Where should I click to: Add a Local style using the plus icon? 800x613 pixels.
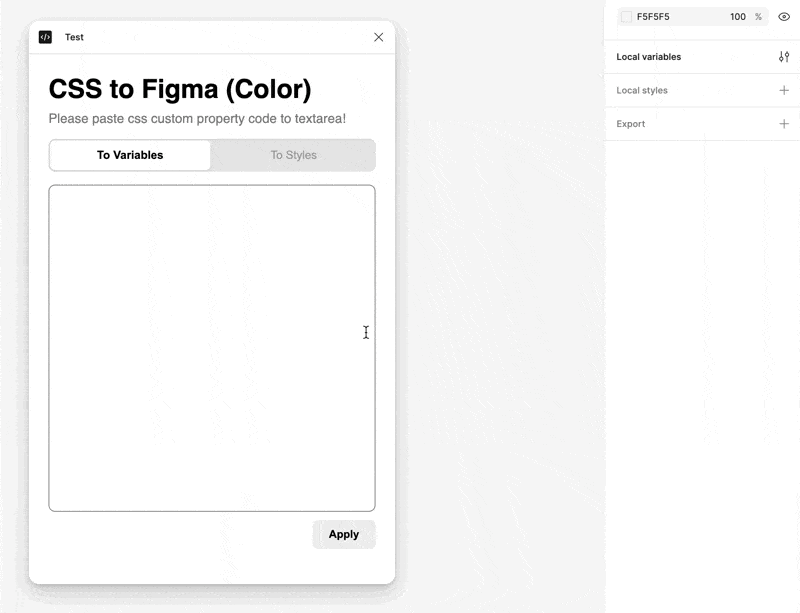pos(785,90)
